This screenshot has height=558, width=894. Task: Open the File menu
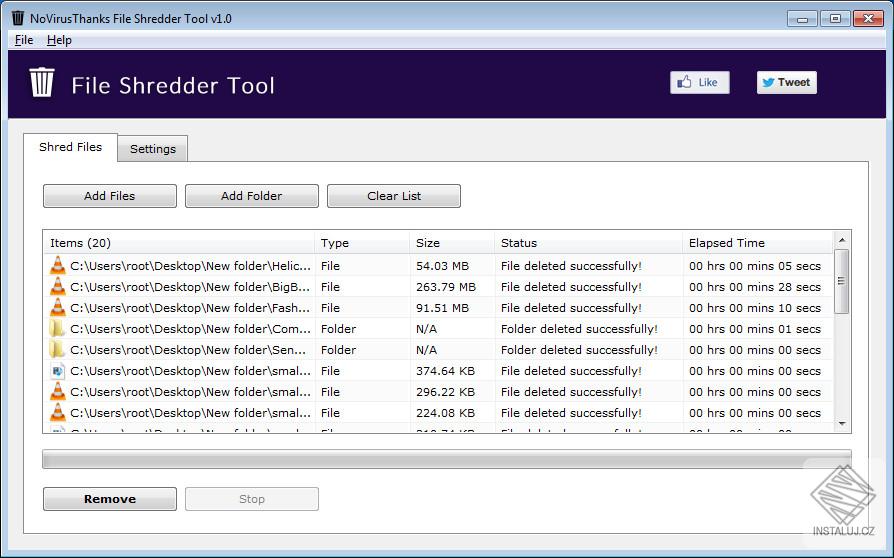(24, 40)
